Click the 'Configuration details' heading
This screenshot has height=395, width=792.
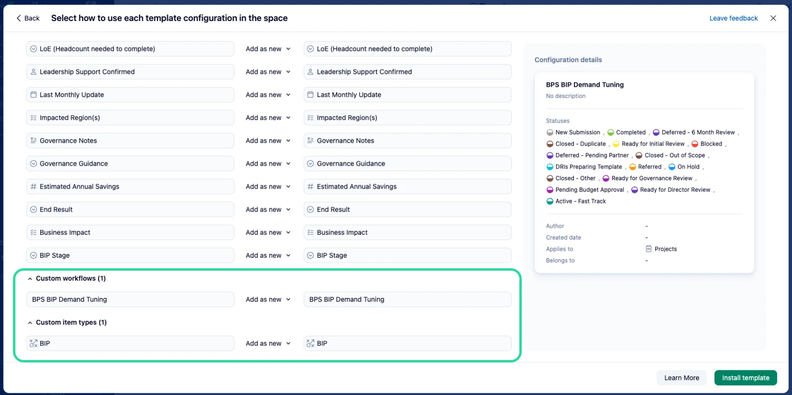pos(568,60)
